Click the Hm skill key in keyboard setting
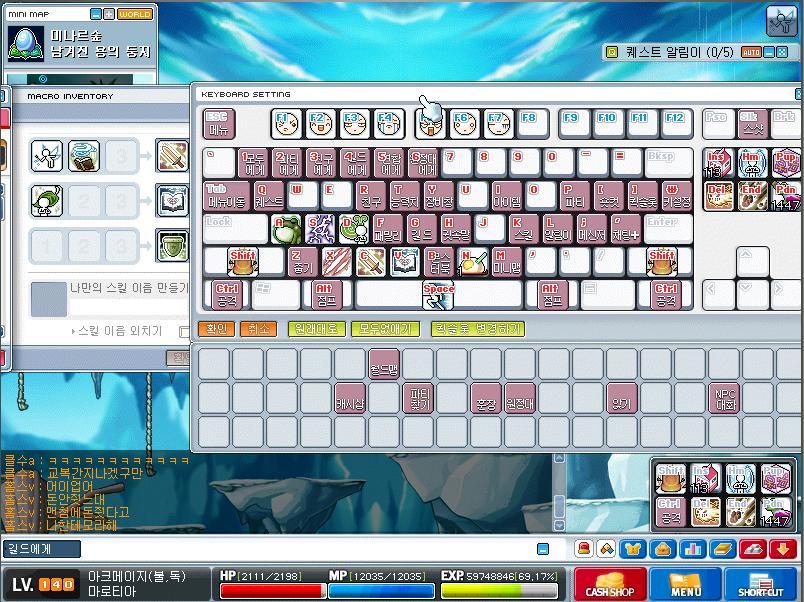 click(x=752, y=163)
